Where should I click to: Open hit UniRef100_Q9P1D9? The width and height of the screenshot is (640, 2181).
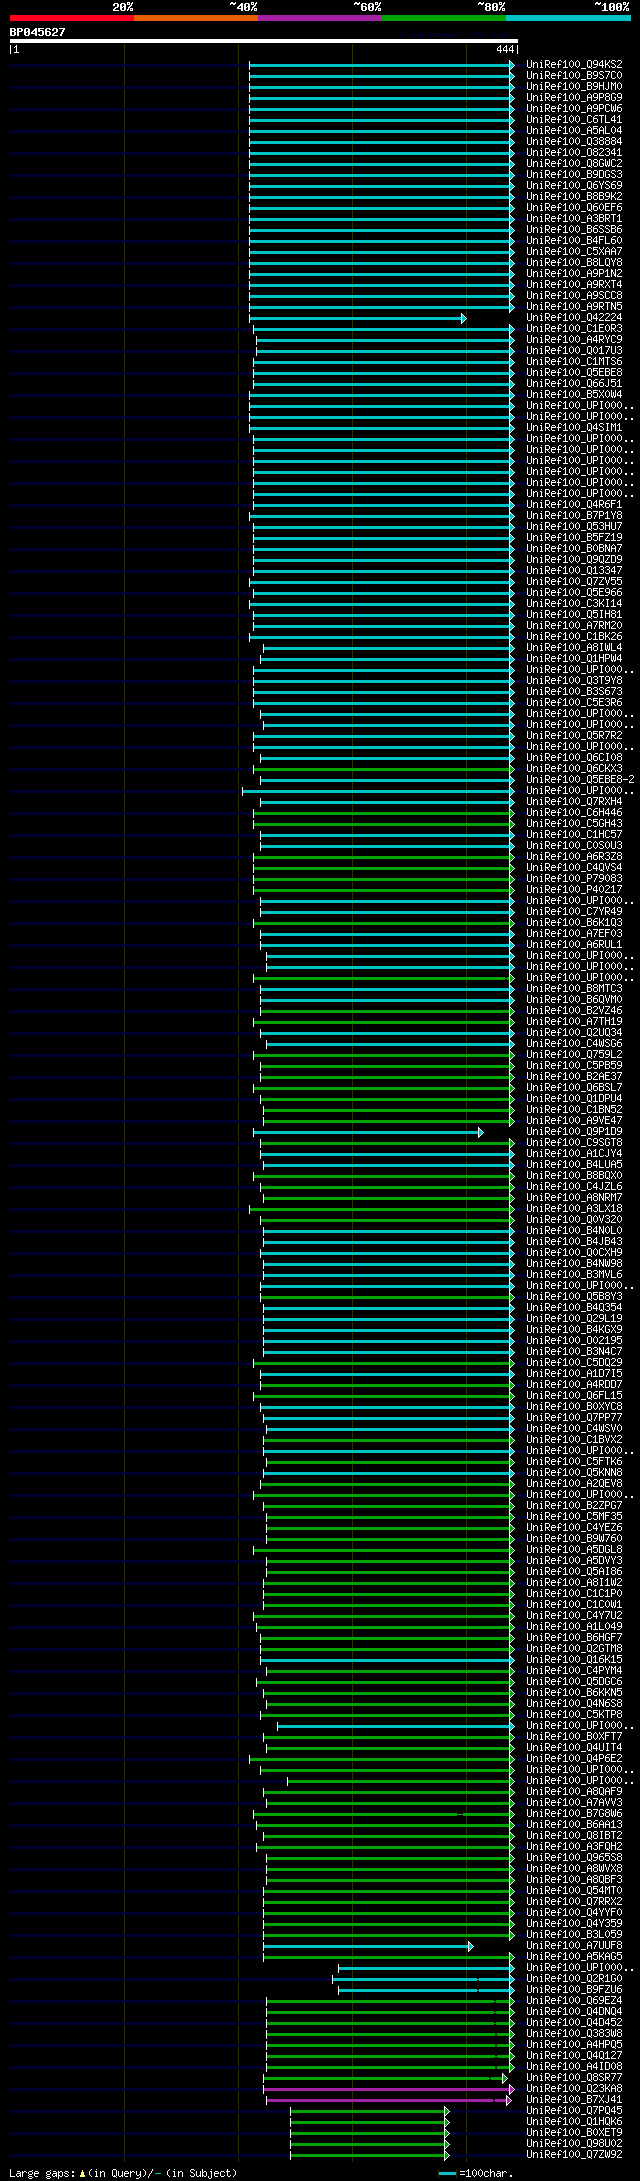[x=574, y=1131]
